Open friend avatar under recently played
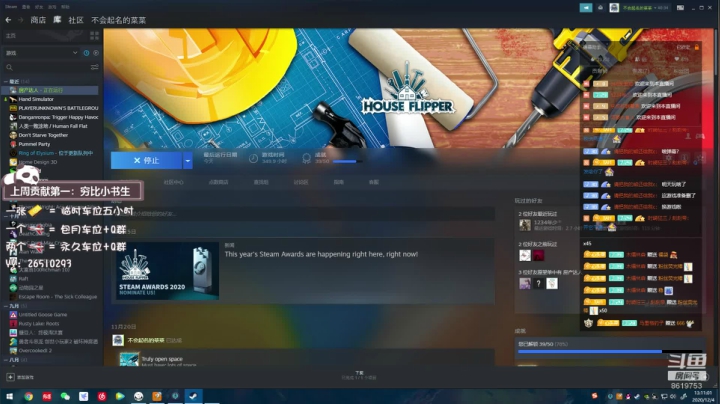 pos(525,225)
